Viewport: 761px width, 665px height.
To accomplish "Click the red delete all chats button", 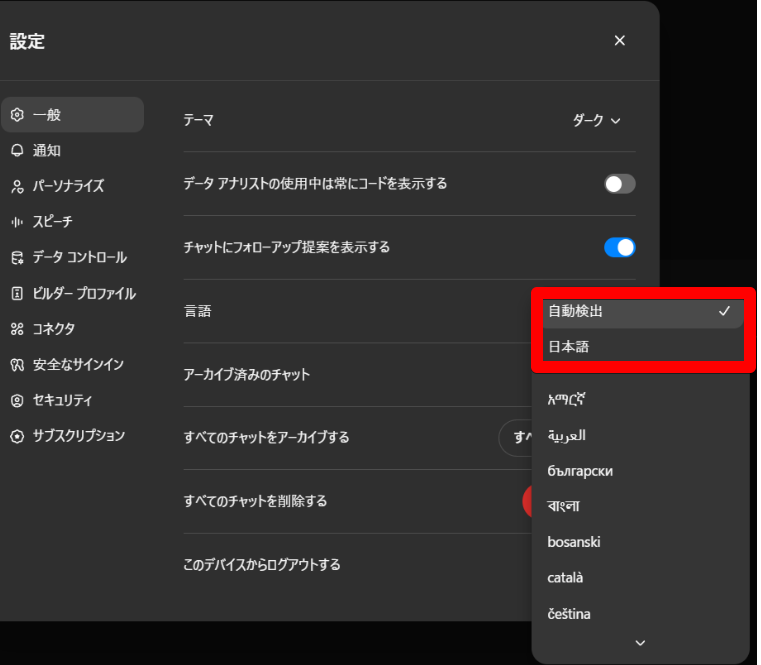I will [527, 501].
